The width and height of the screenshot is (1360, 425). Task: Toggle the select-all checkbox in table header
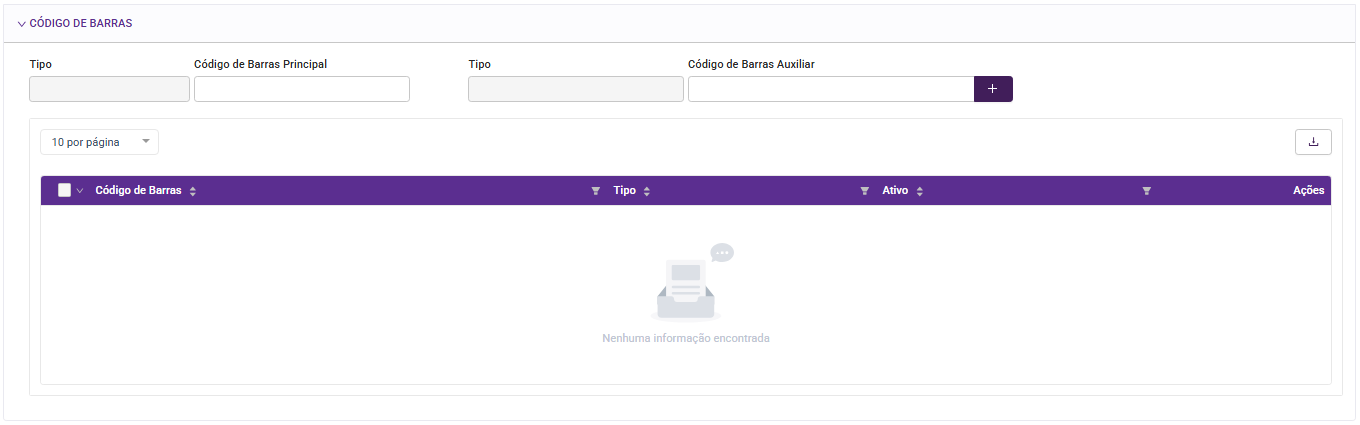point(65,190)
